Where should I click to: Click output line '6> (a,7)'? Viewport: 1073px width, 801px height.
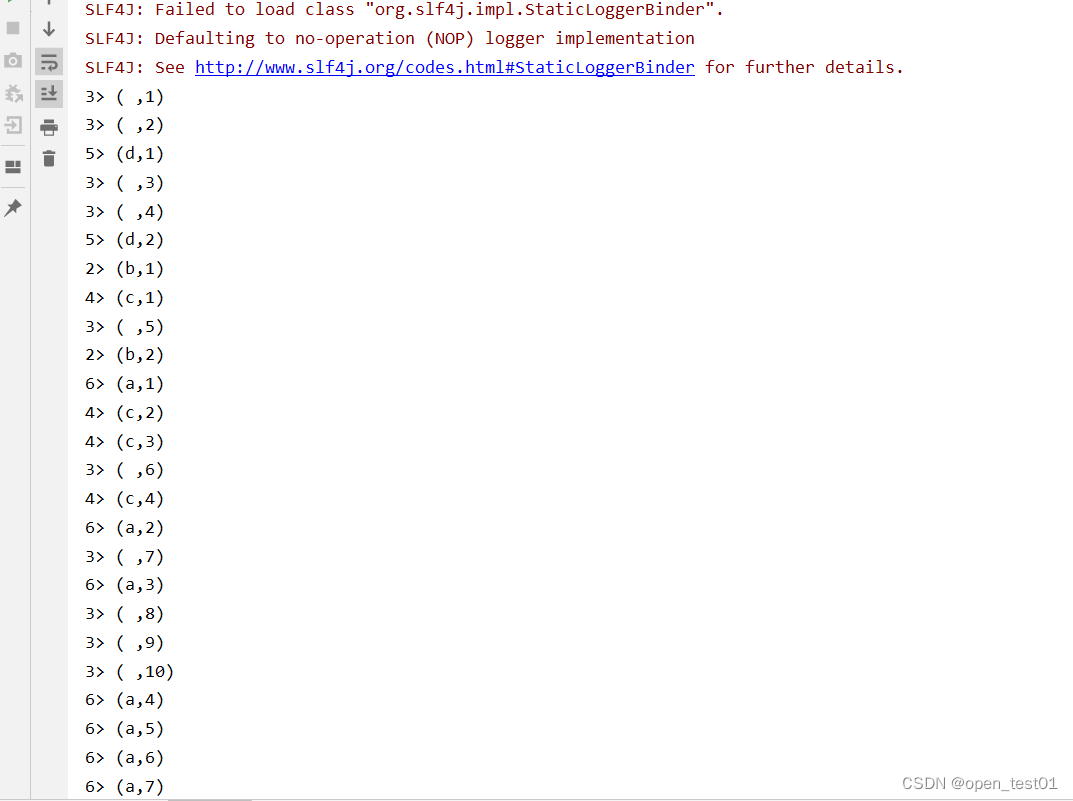(x=125, y=786)
